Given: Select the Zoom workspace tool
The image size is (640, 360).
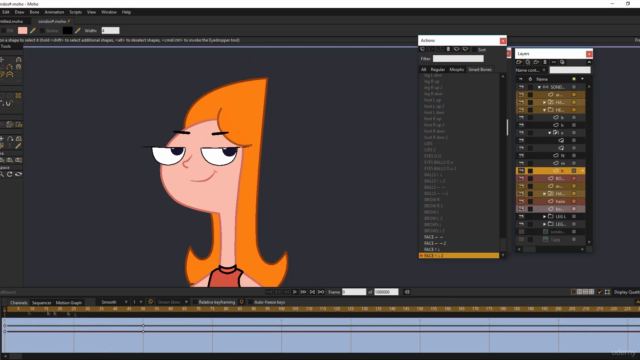Looking at the screenshot, I should [2, 174].
